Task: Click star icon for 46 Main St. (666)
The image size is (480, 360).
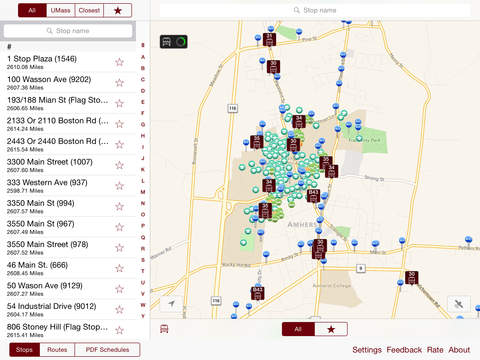Action: point(119,268)
